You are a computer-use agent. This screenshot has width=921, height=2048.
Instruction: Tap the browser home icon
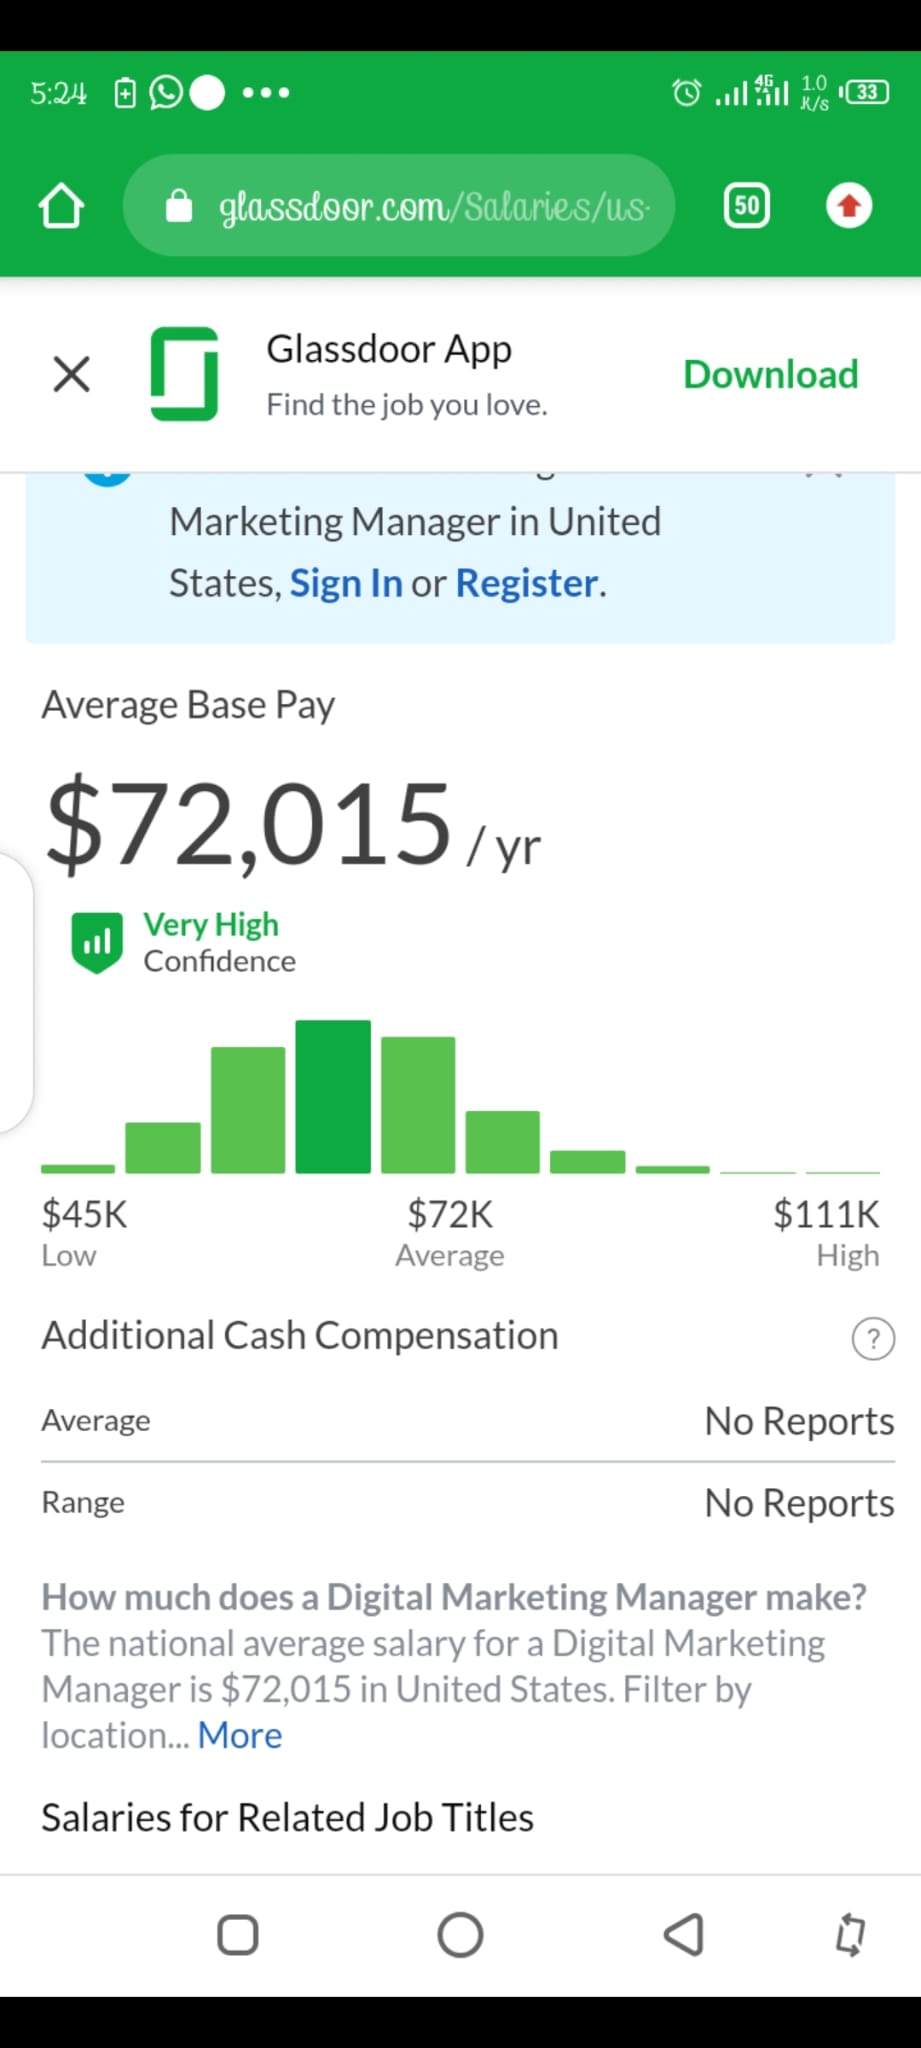point(61,206)
